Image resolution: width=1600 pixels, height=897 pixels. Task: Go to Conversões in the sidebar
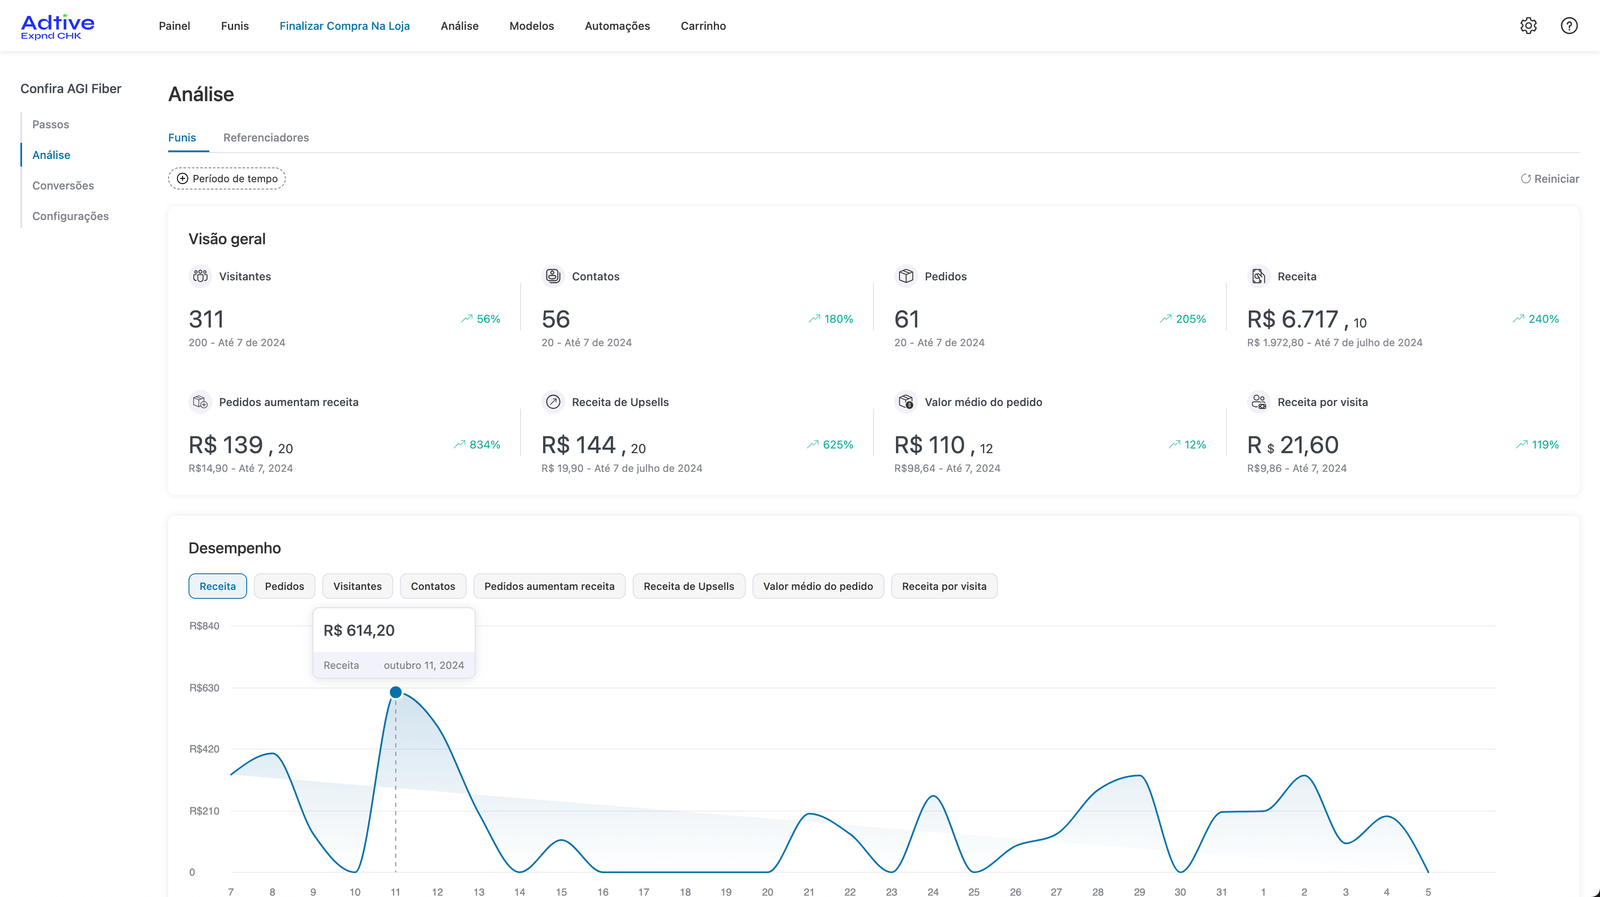click(x=63, y=186)
